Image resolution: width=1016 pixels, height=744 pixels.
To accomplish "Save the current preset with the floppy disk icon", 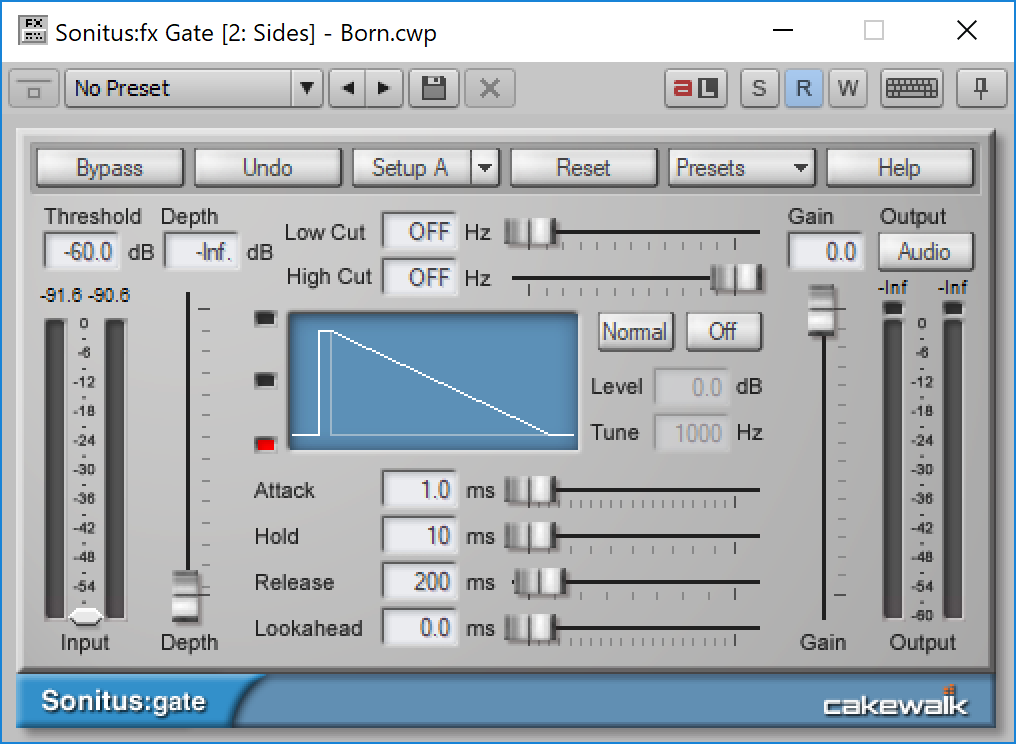I will 433,88.
